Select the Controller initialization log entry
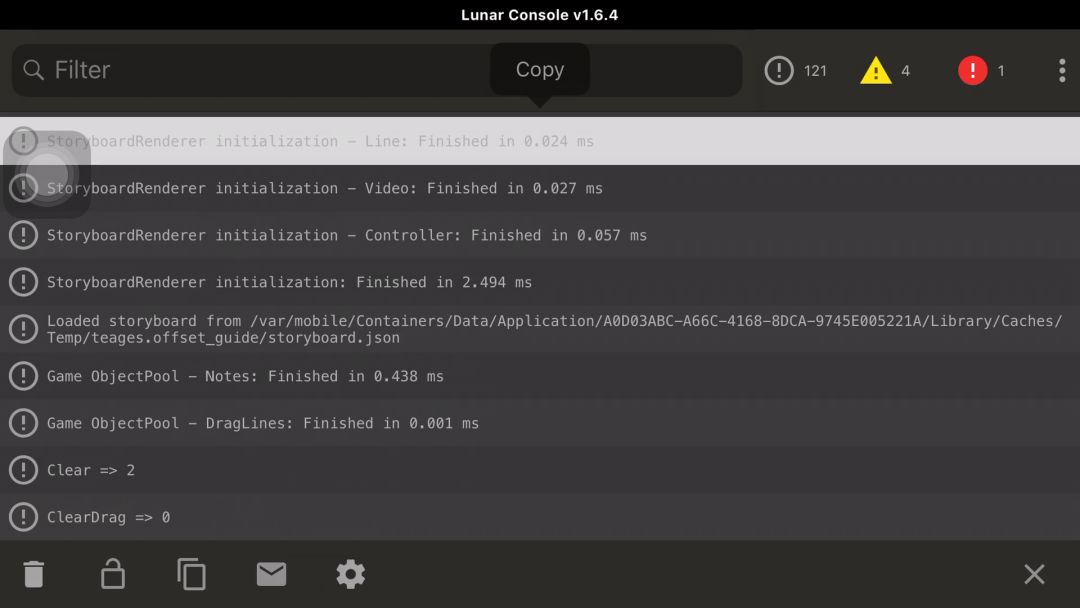Viewport: 1080px width, 608px height. click(x=540, y=235)
